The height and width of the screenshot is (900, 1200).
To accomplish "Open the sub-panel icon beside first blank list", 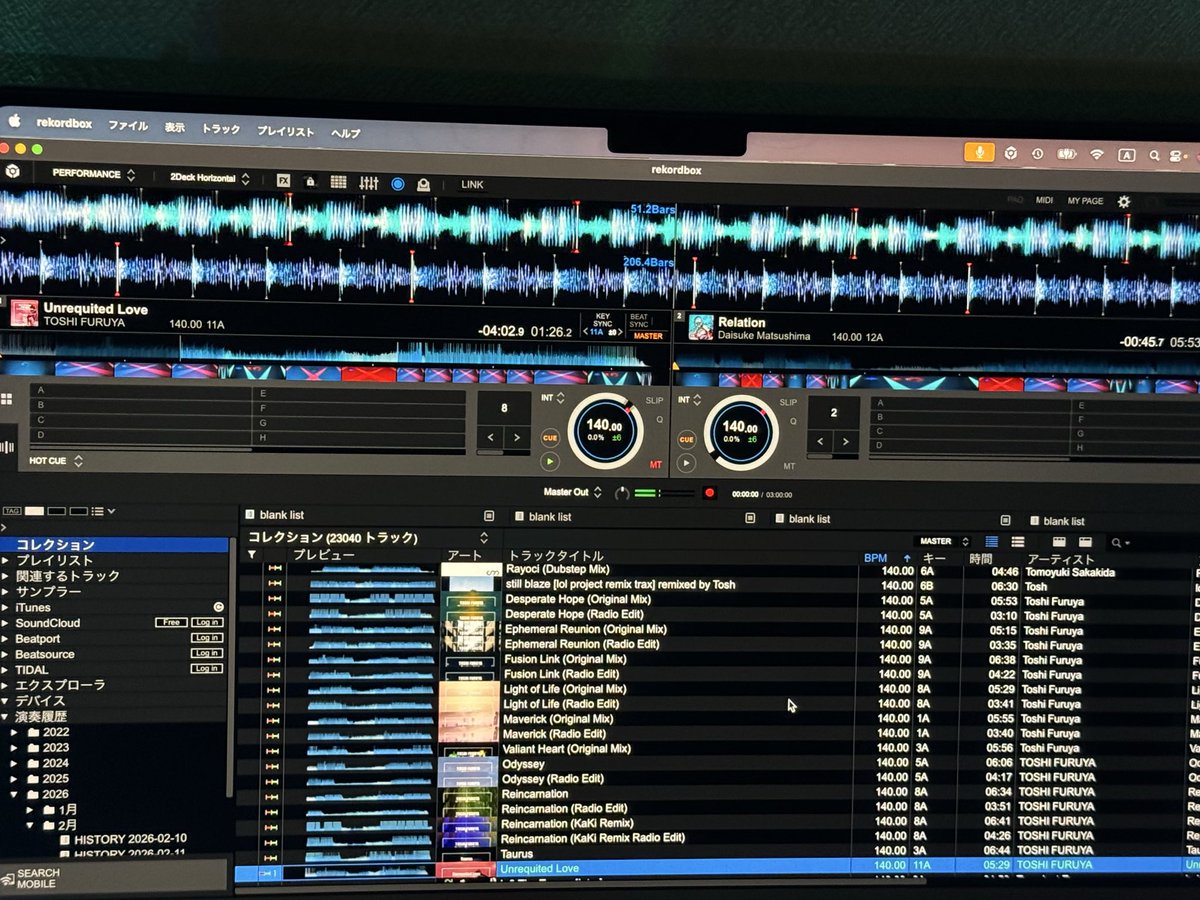I will click(489, 516).
